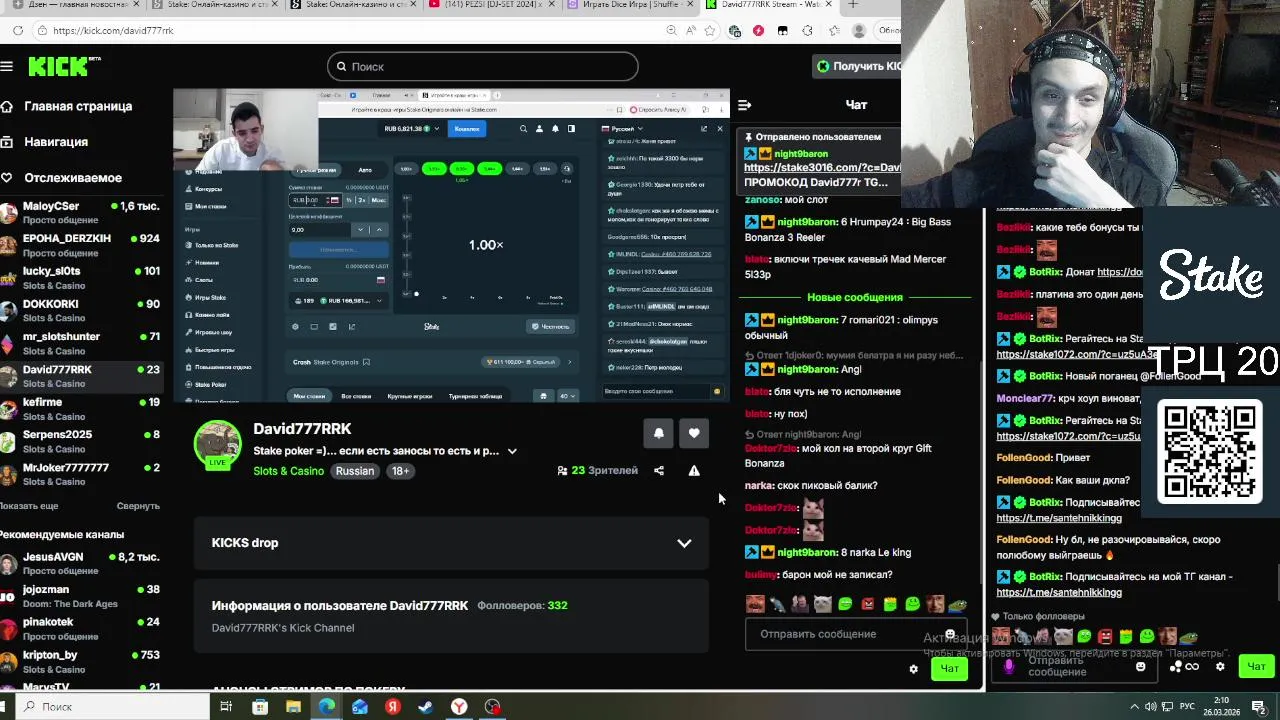Follow channel with the heart button
The width and height of the screenshot is (1280, 720).
coord(694,433)
